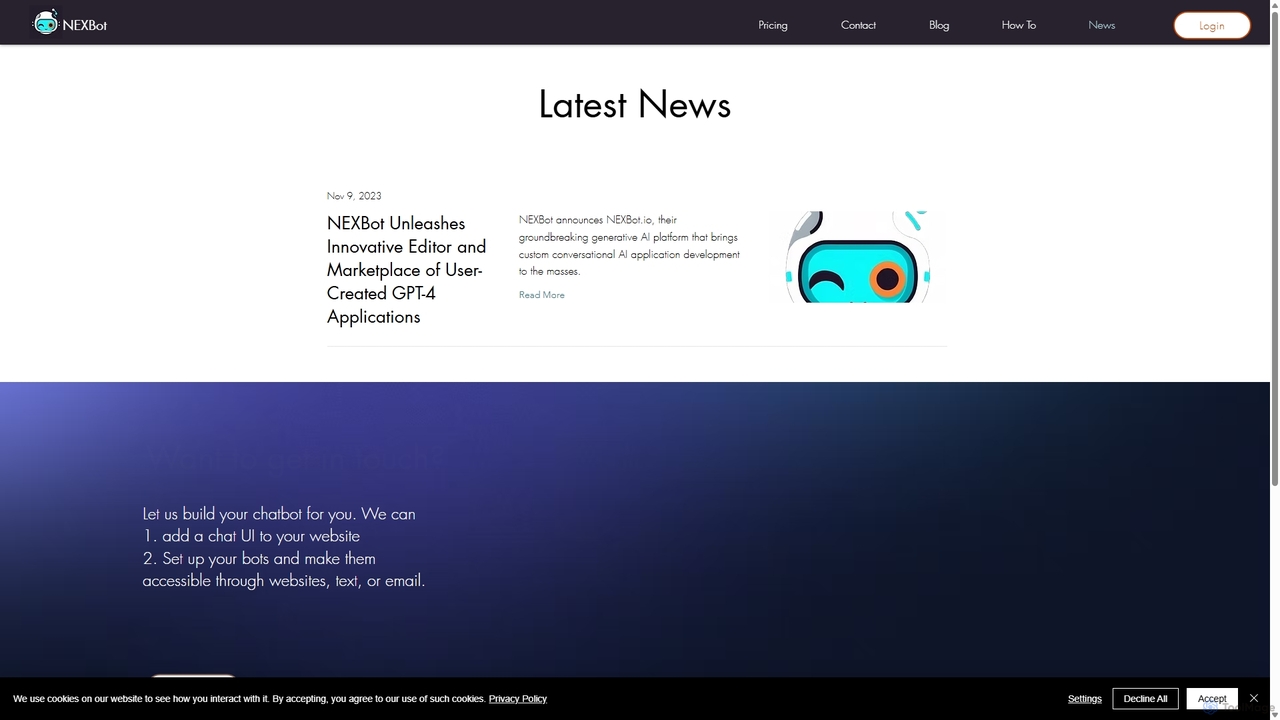The image size is (1280, 720).
Task: Open the NEXBot Unleashes Innovative Editor headline
Action: coord(407,270)
